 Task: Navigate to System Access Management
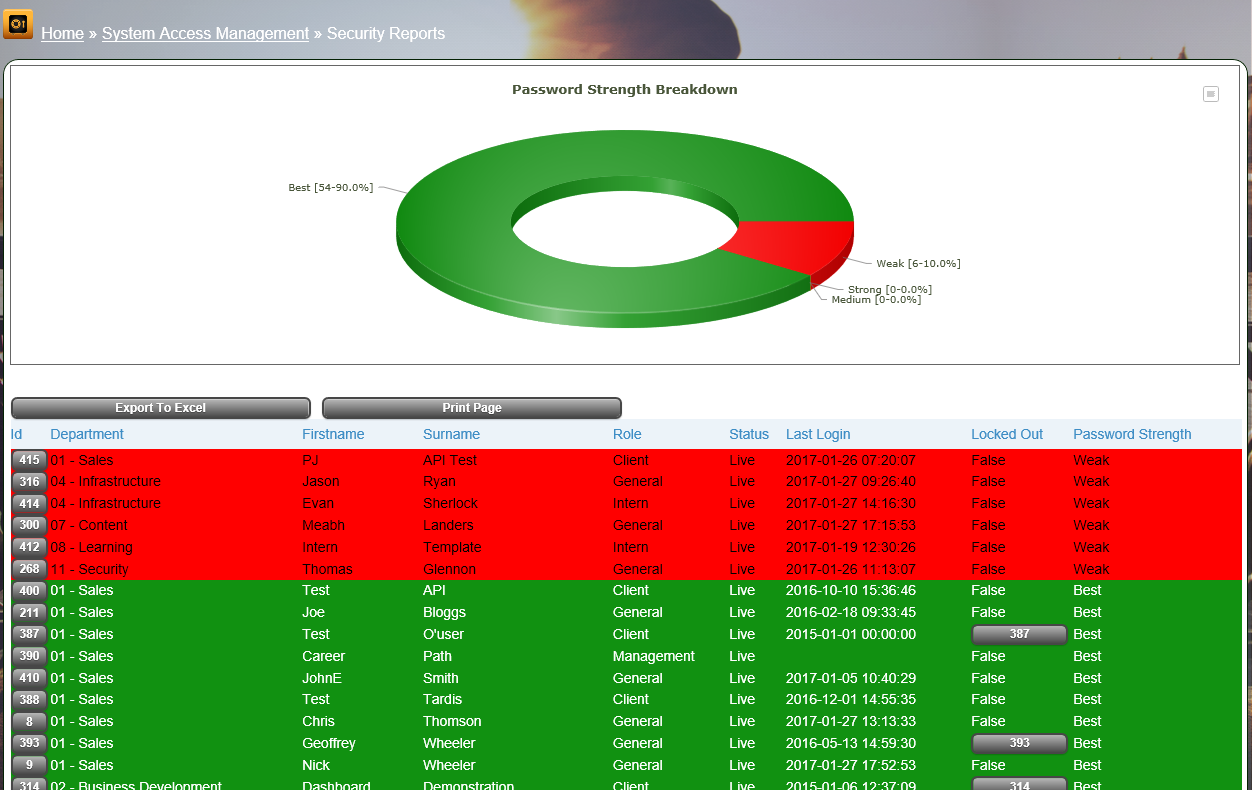coord(205,33)
